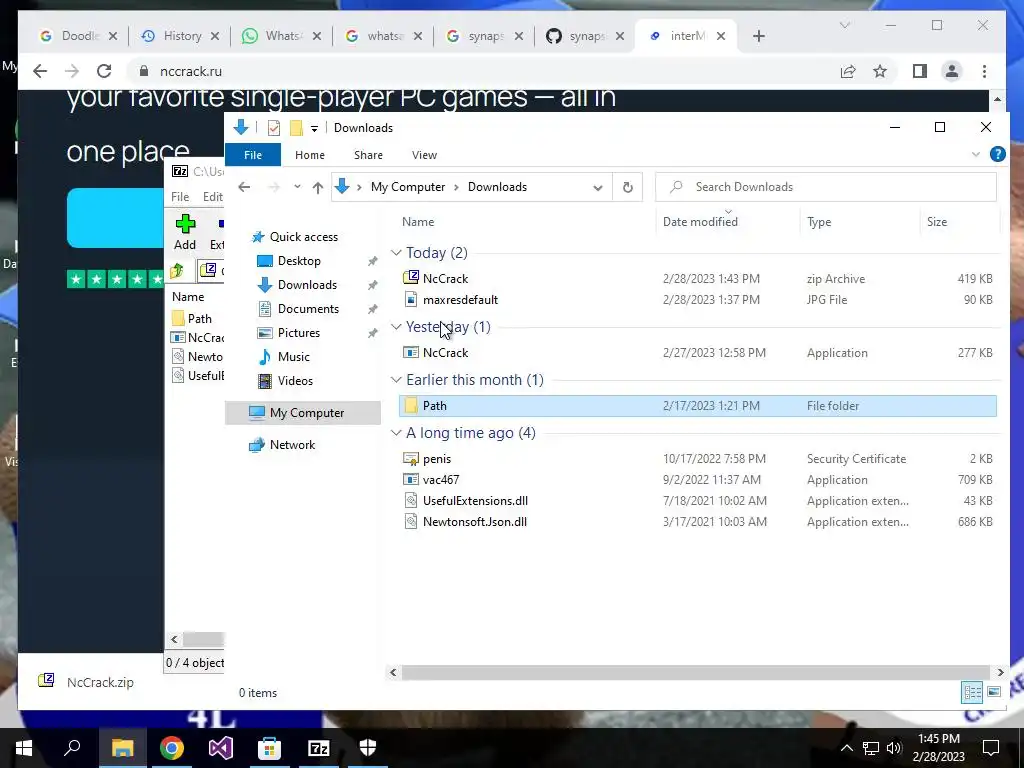The image size is (1024, 768).
Task: Select the maxresdefault JPG file
Action: pyautogui.click(x=697, y=300)
